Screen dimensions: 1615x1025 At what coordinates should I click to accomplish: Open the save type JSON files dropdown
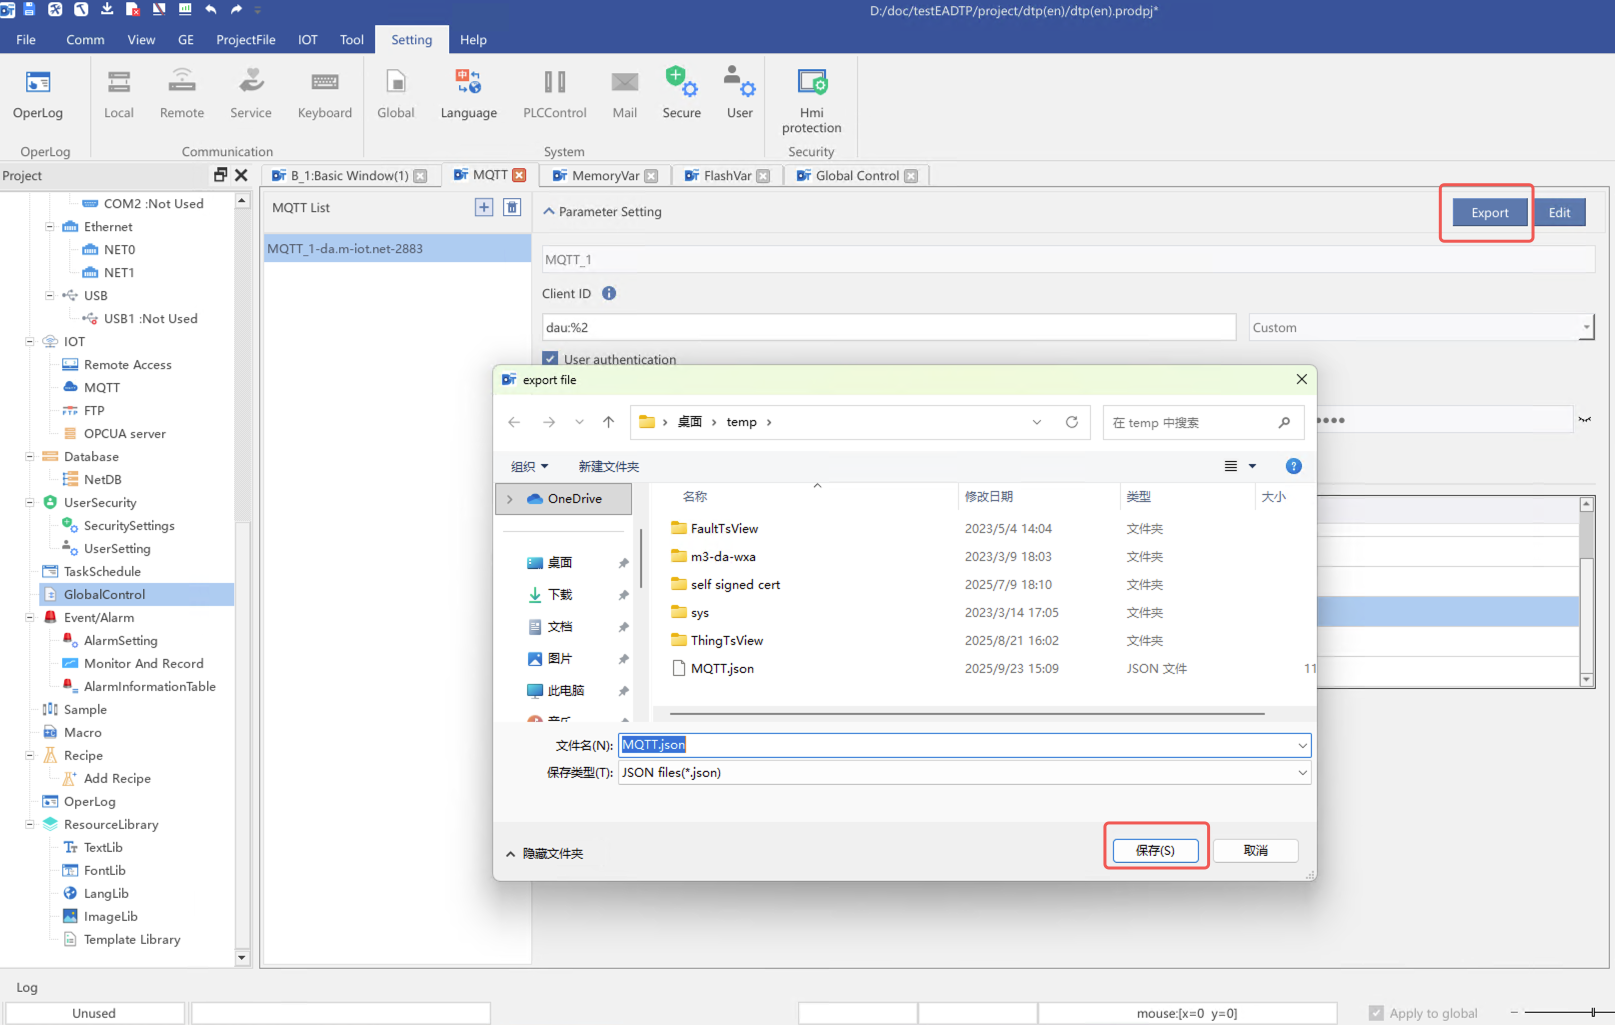point(1302,773)
